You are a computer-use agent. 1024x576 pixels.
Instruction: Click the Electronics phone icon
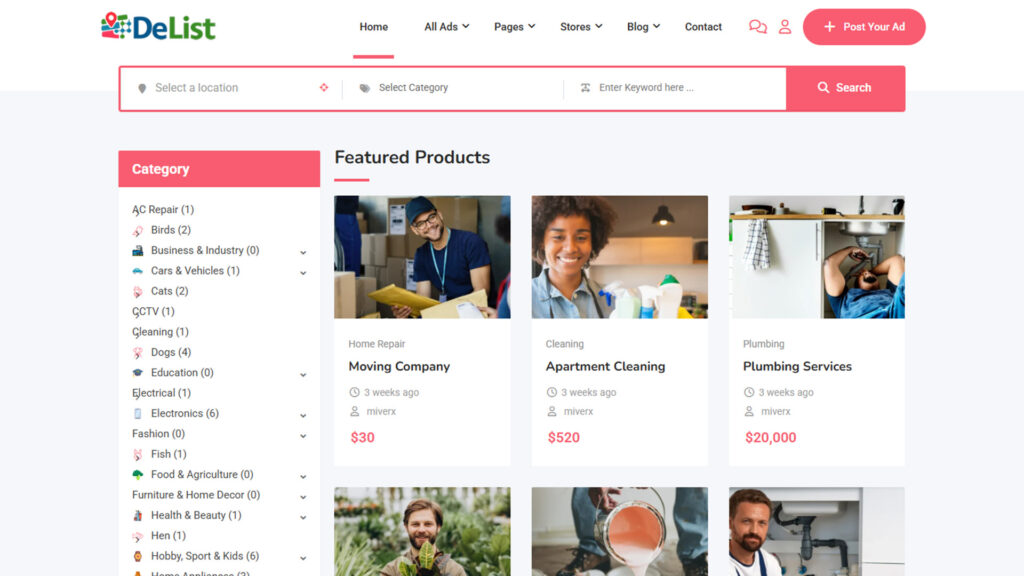[138, 413]
